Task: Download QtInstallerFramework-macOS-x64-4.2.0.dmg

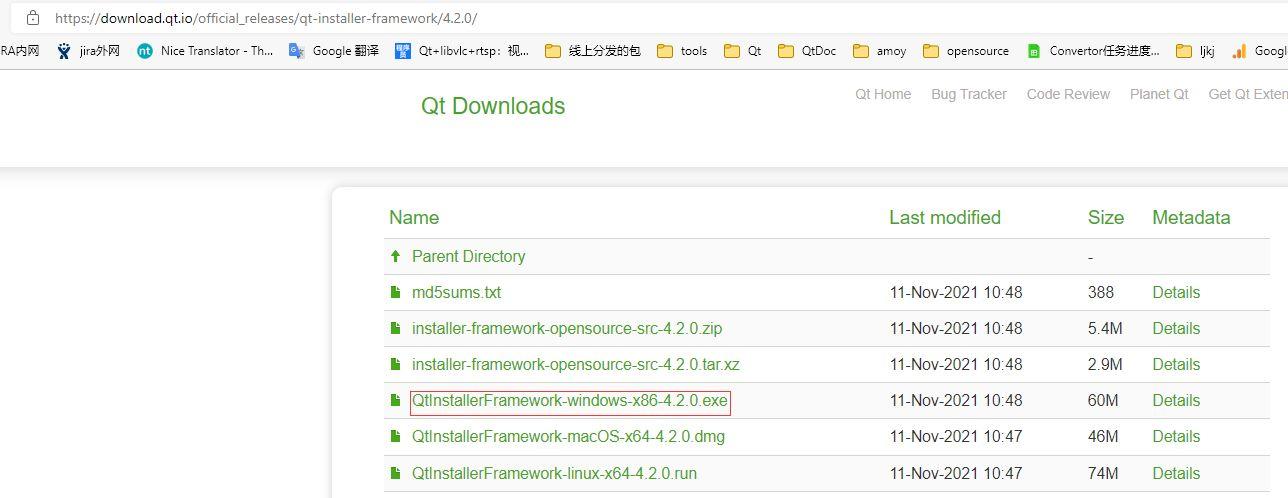Action: click(568, 437)
